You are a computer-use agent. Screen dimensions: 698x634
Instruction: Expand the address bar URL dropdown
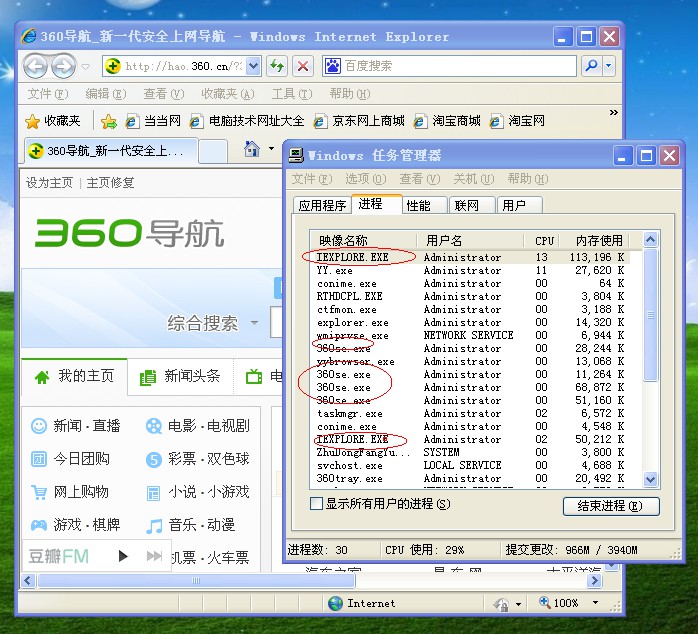253,66
